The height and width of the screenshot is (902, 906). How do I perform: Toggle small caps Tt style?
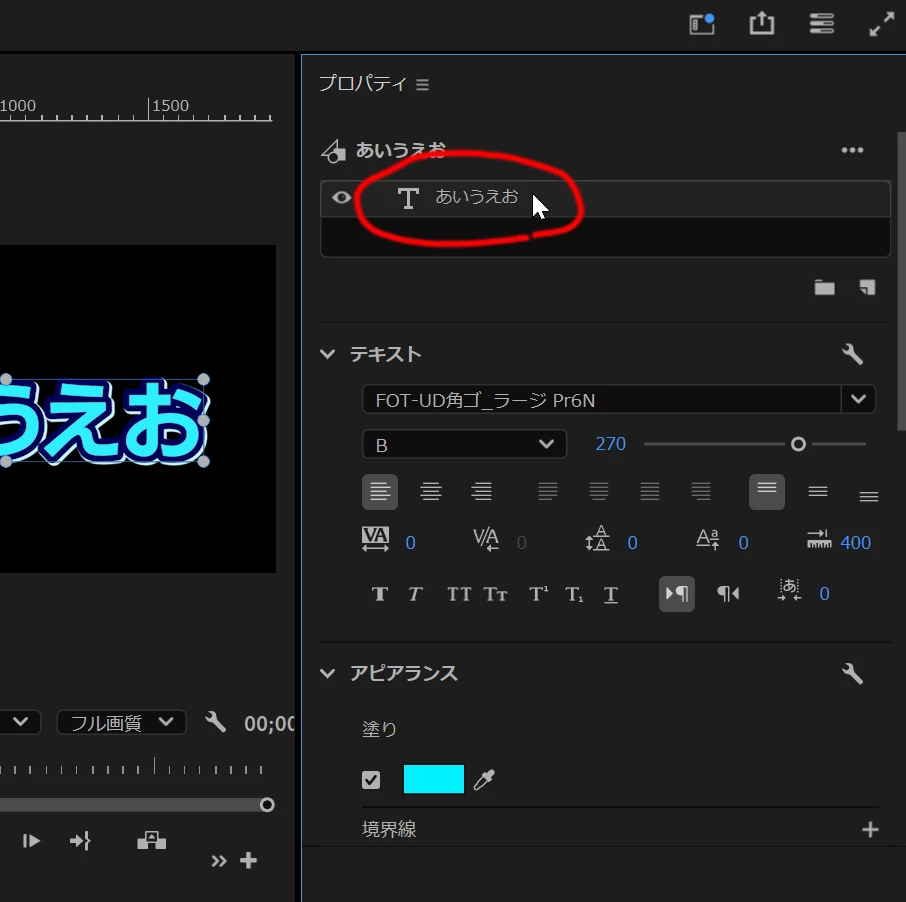tap(496, 594)
